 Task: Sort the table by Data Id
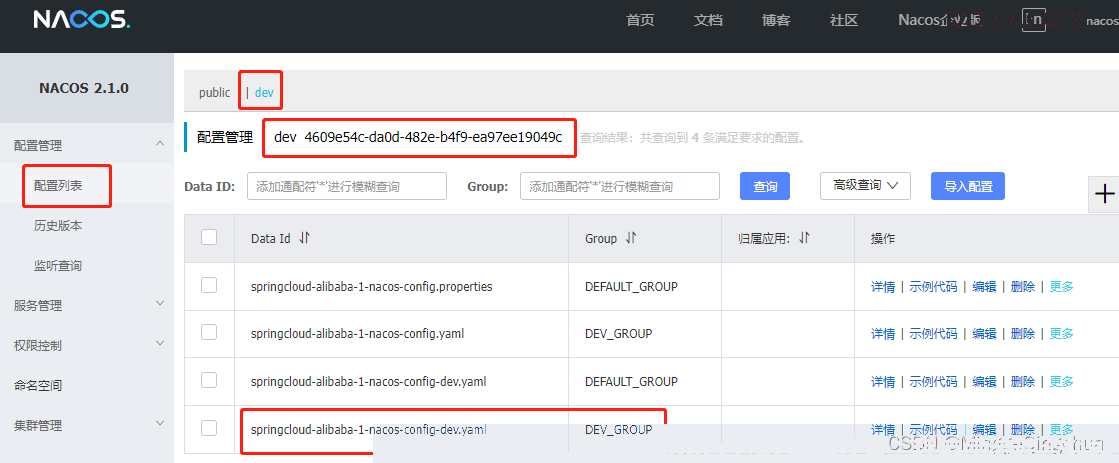click(305, 238)
